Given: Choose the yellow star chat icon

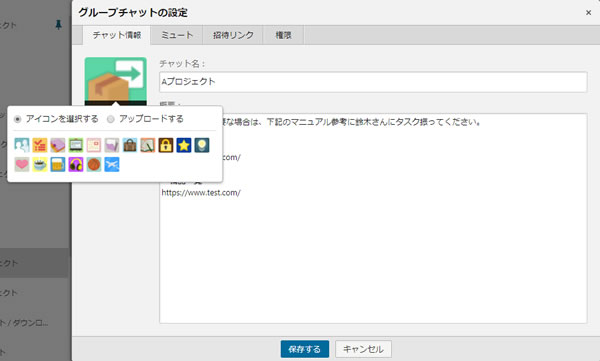Looking at the screenshot, I should pyautogui.click(x=184, y=145).
